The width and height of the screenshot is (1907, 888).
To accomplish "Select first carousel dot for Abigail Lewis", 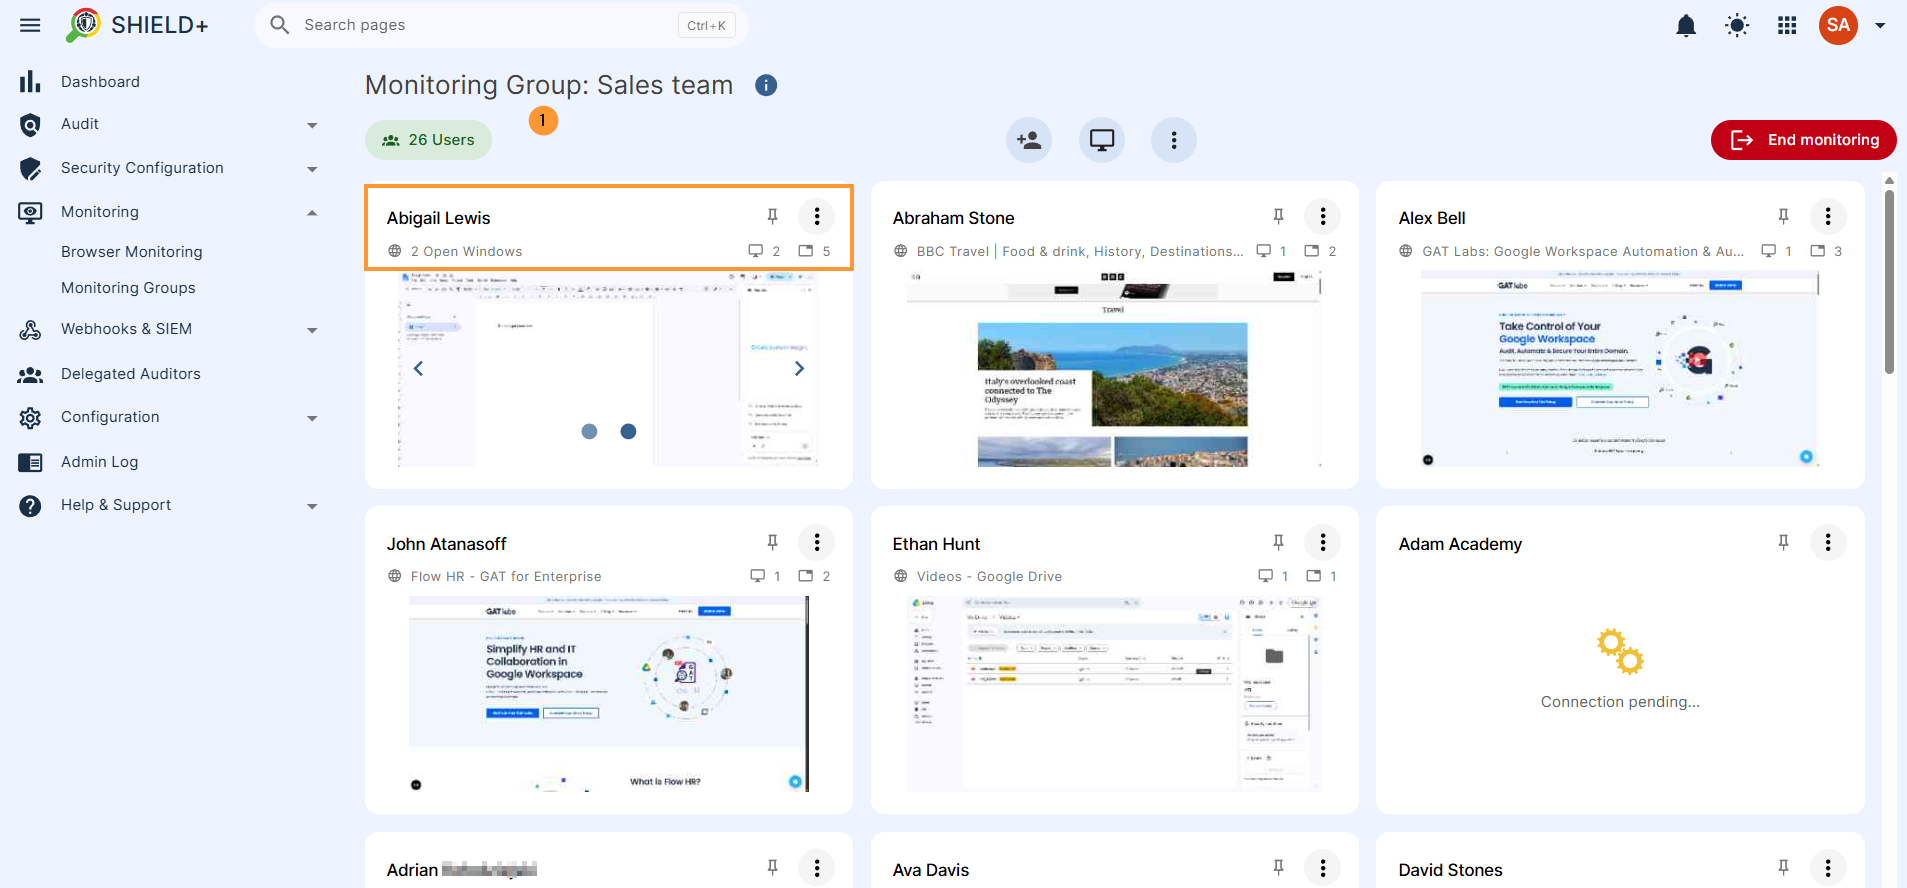I will [589, 431].
